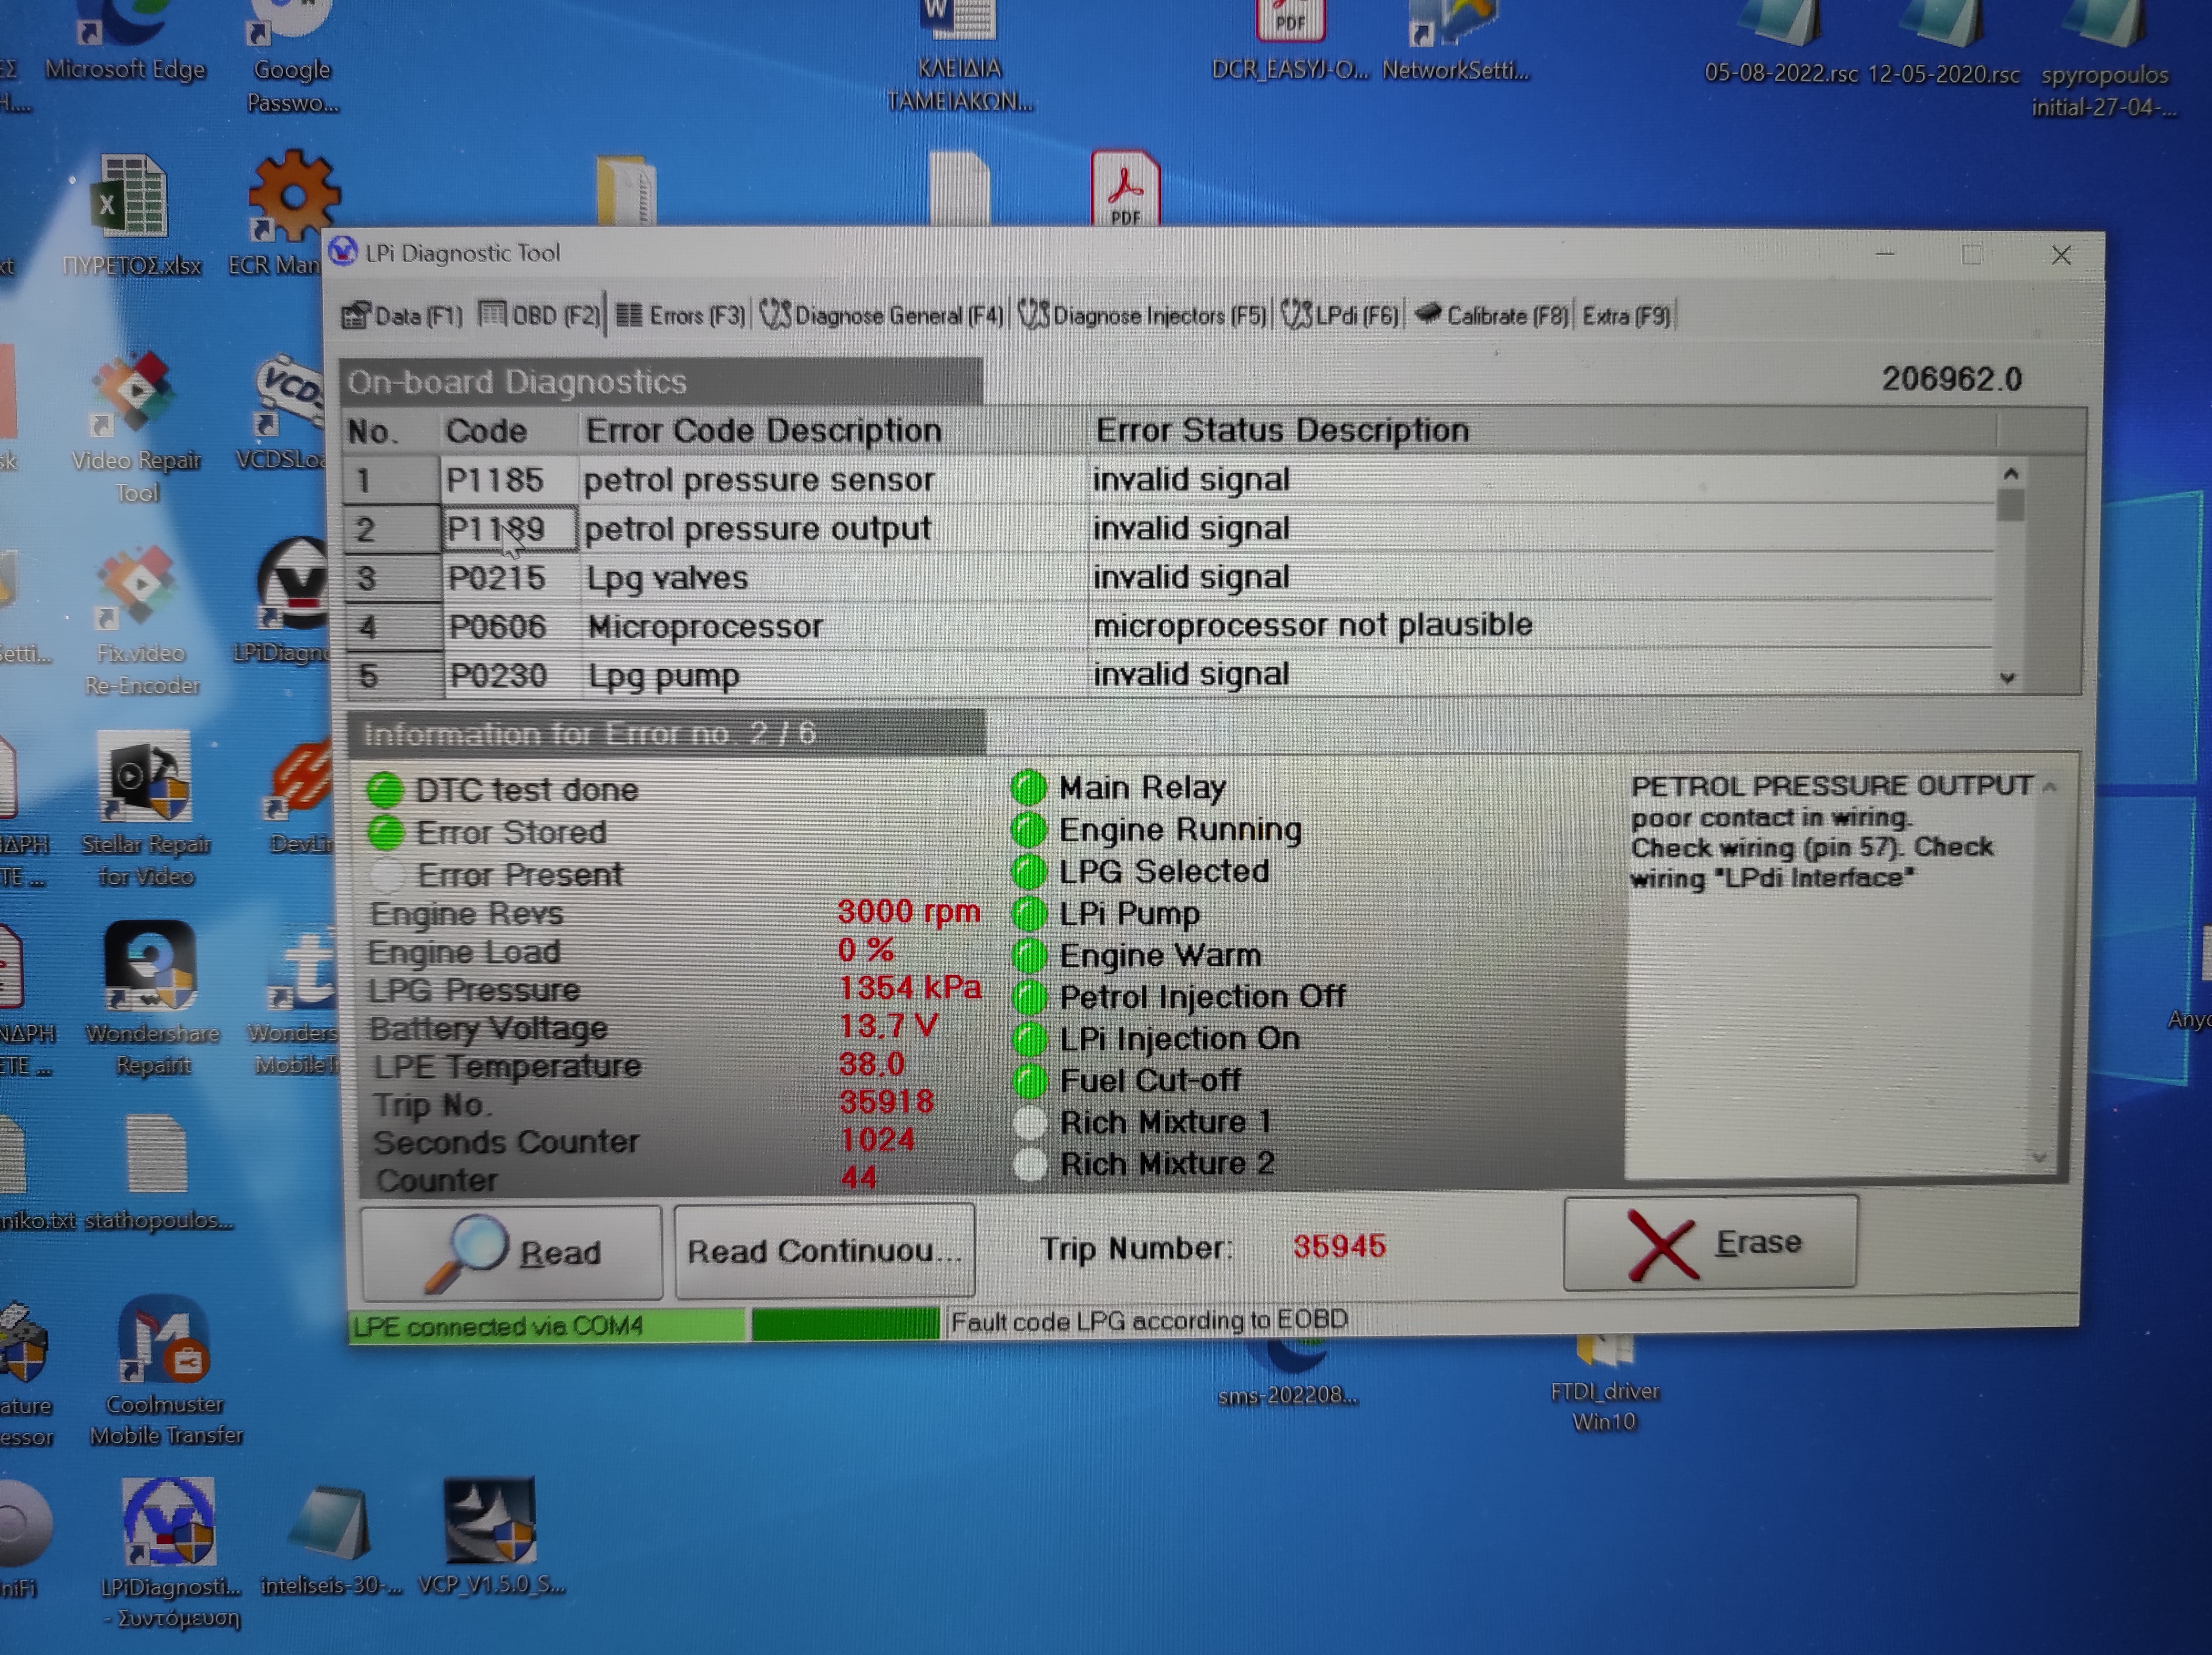Open the Calibrate (F8) tab

pyautogui.click(x=1491, y=316)
